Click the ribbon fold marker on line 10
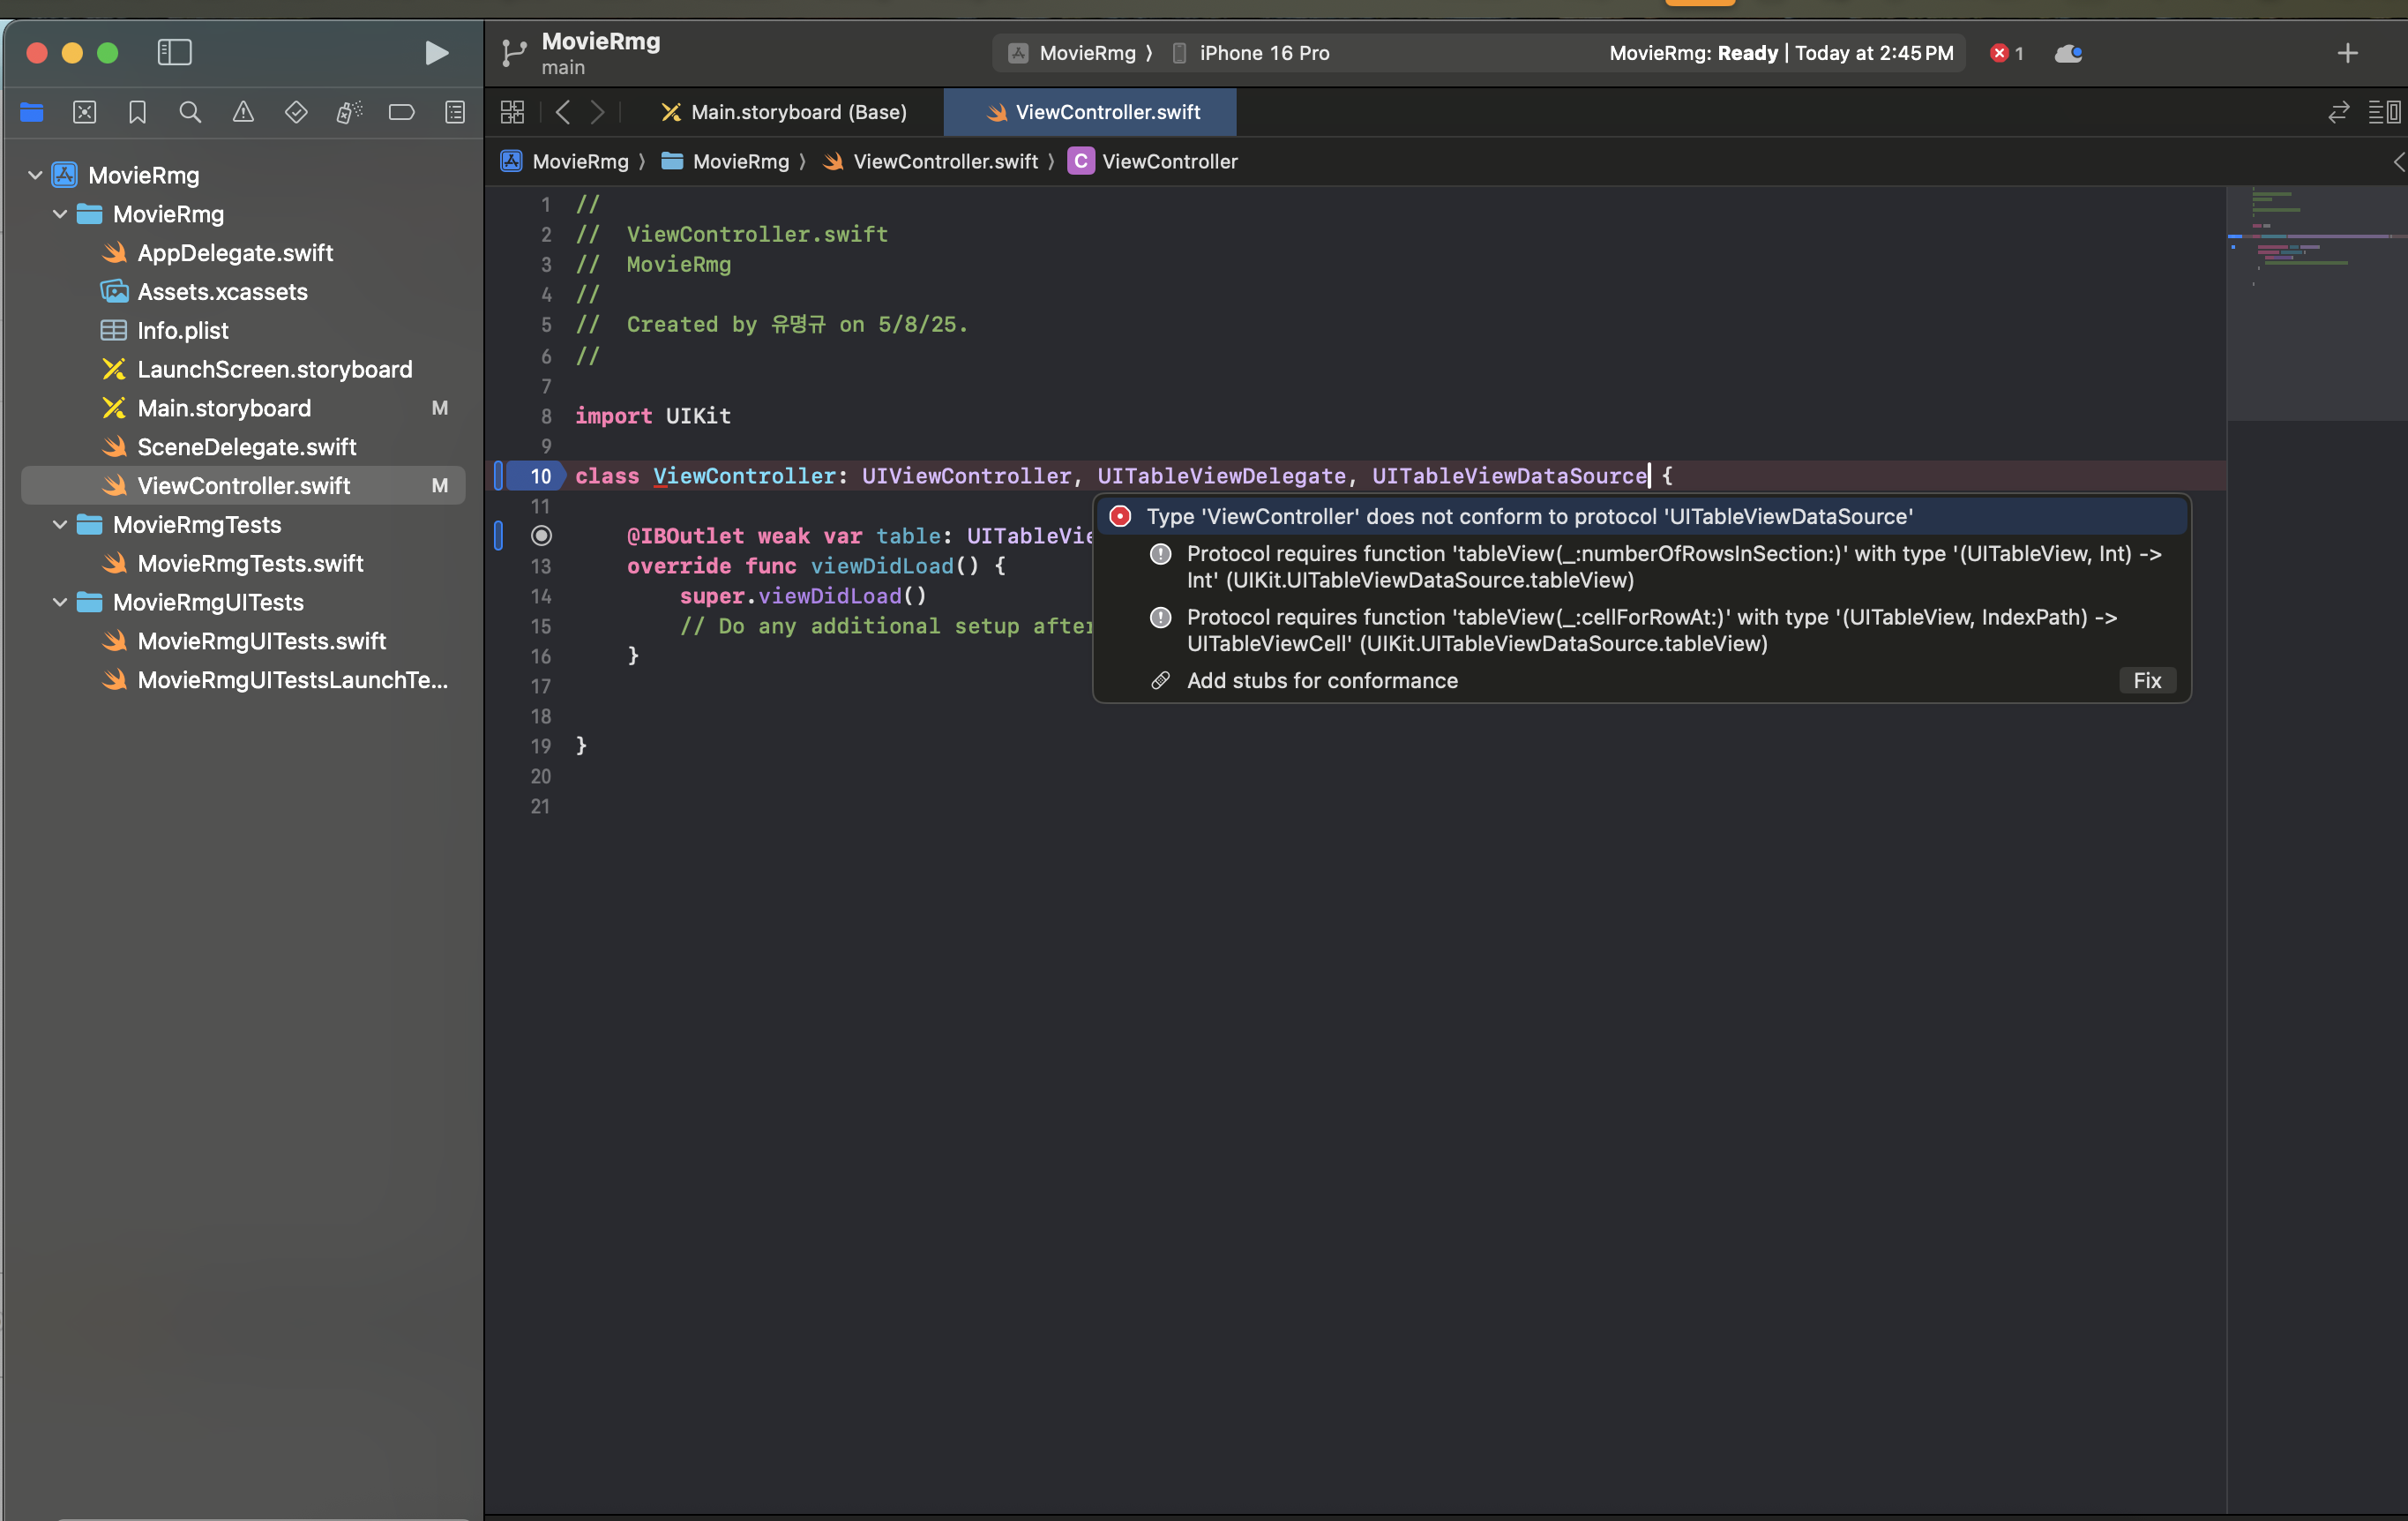The width and height of the screenshot is (2408, 1521). tap(498, 476)
